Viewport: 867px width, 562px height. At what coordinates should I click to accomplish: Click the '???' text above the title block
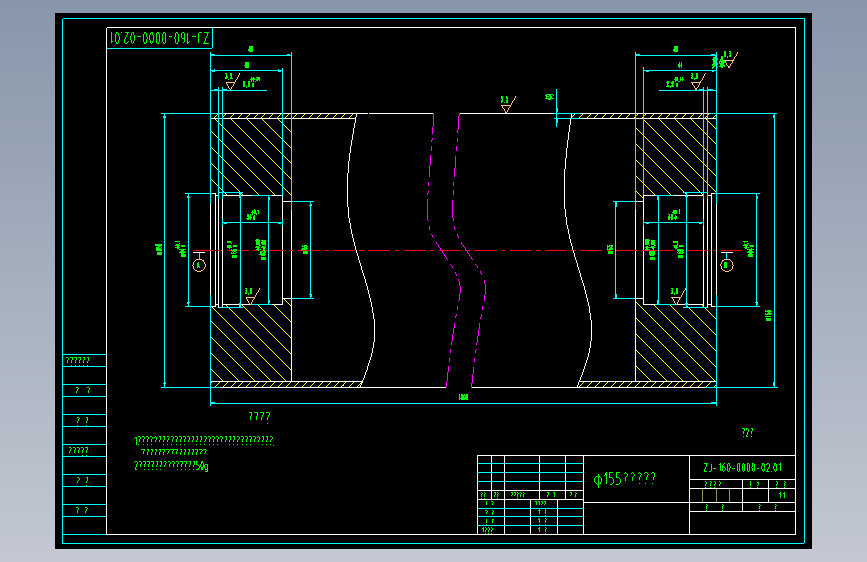pyautogui.click(x=748, y=433)
